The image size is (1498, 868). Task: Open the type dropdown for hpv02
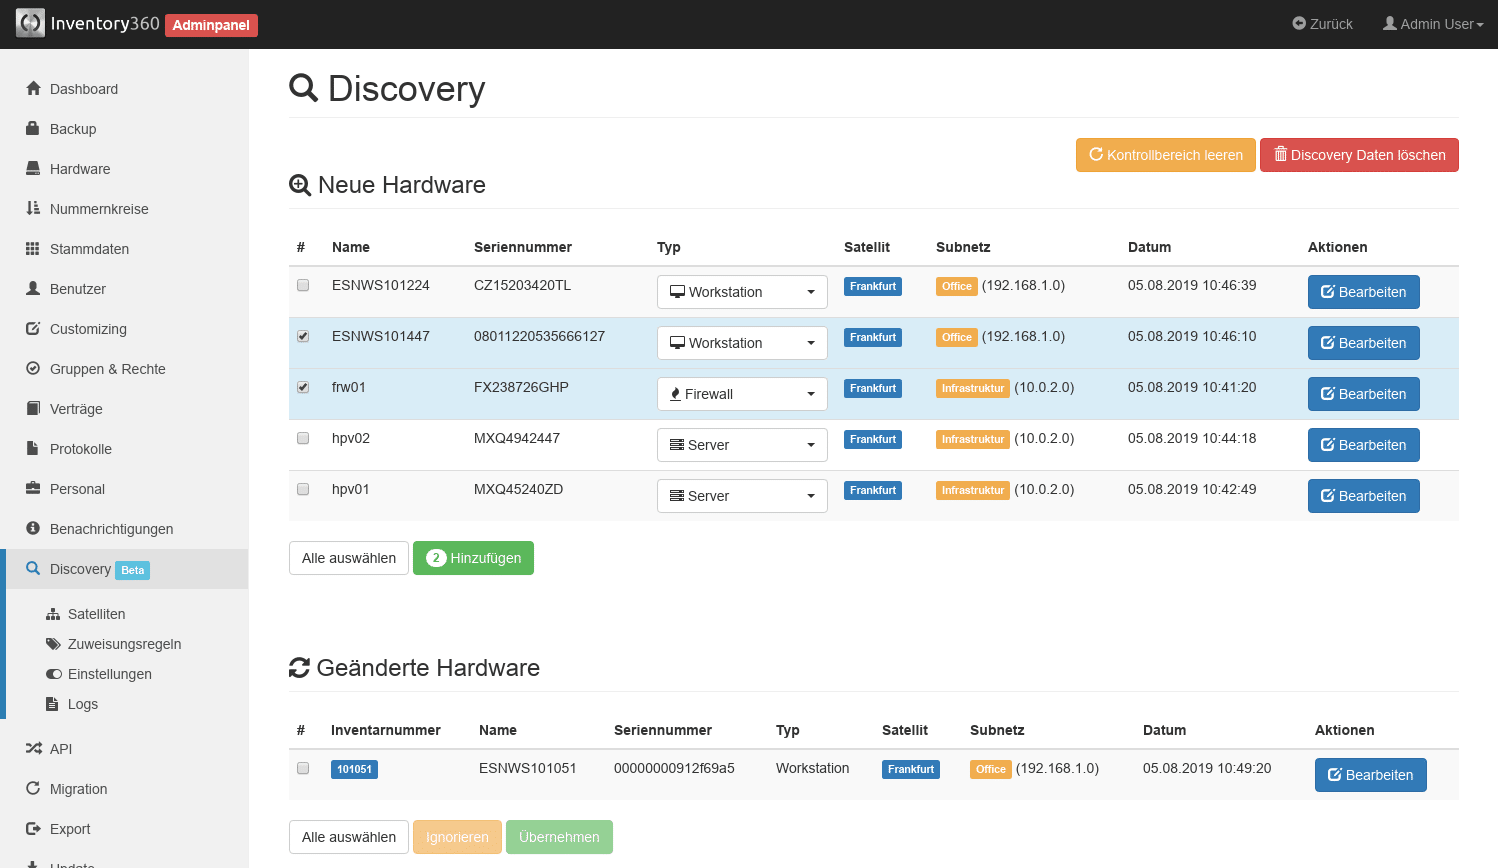742,444
